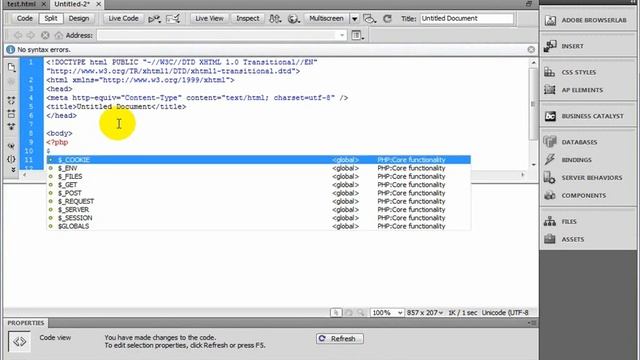The width and height of the screenshot is (640, 360).
Task: Open Visual Aids eye icon
Action: (x=369, y=19)
